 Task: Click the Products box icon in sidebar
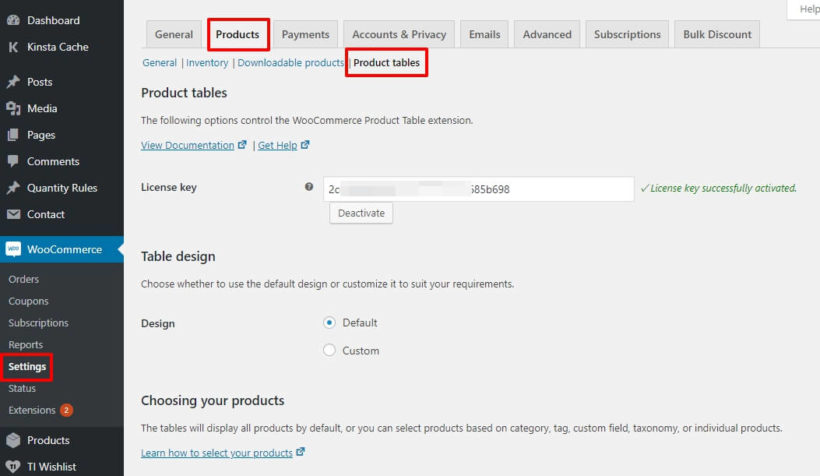click(14, 440)
